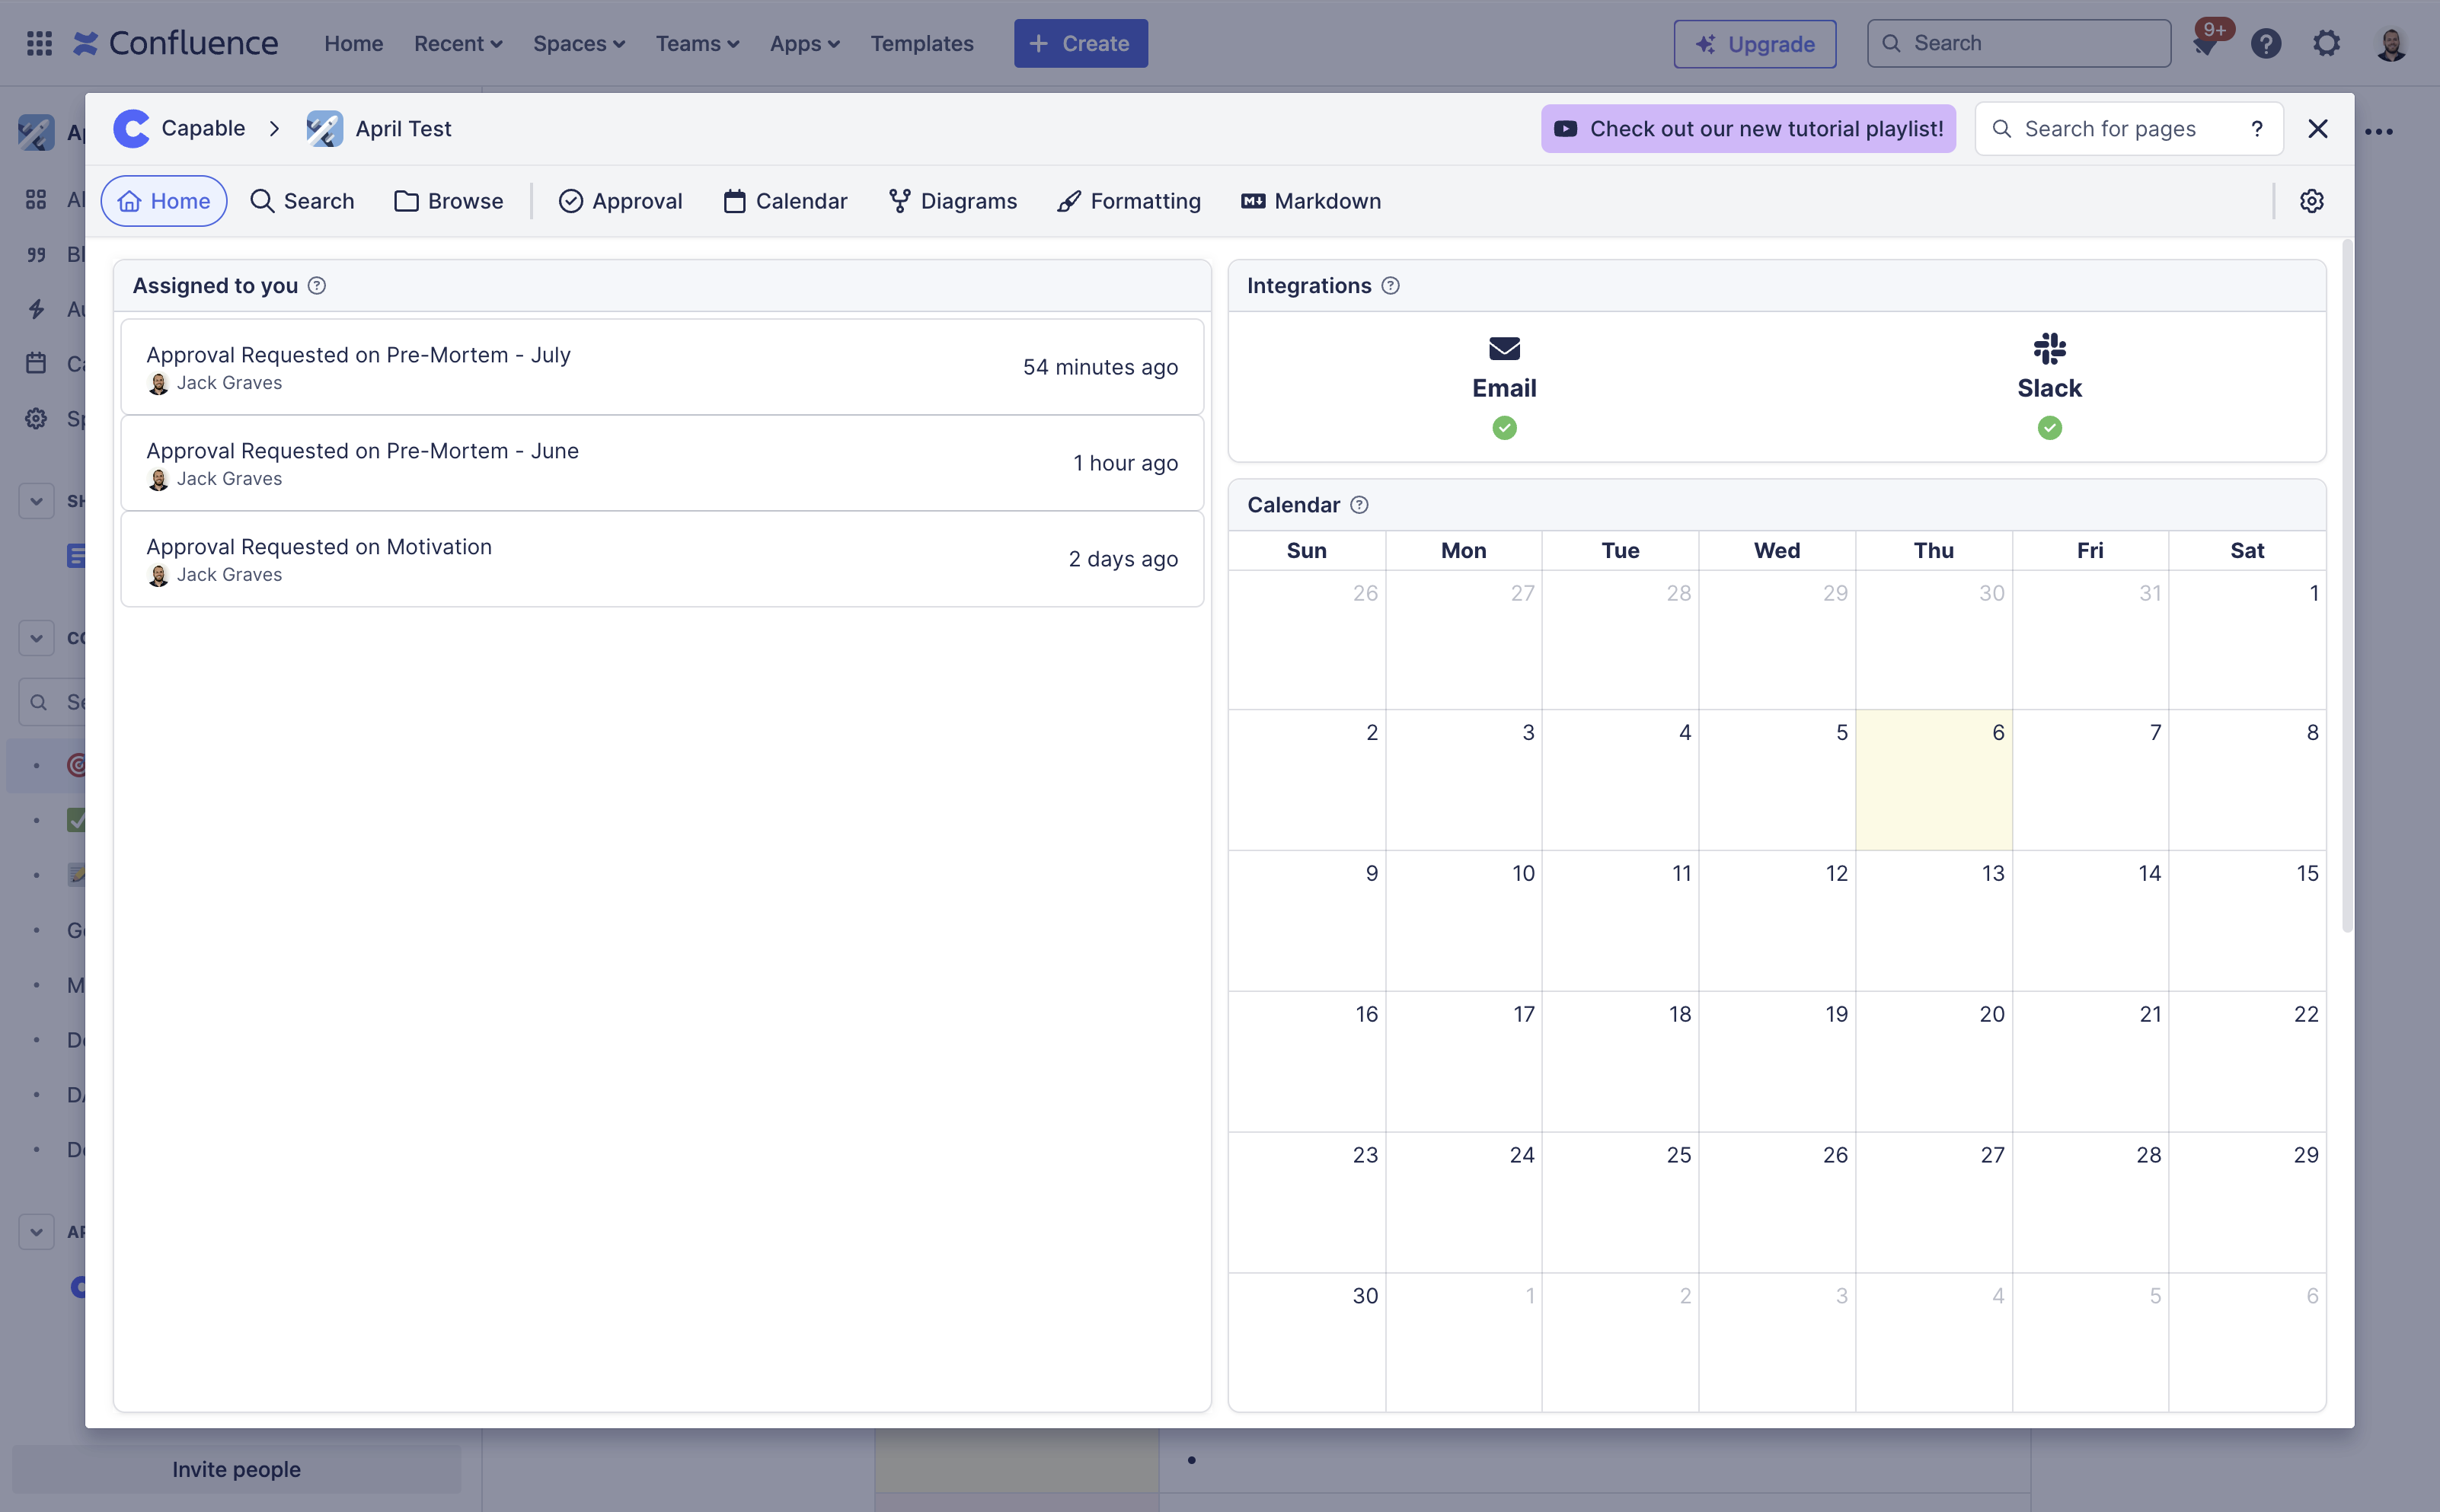This screenshot has width=2440, height=1512.
Task: Switch to the Approval tab
Action: [620, 201]
